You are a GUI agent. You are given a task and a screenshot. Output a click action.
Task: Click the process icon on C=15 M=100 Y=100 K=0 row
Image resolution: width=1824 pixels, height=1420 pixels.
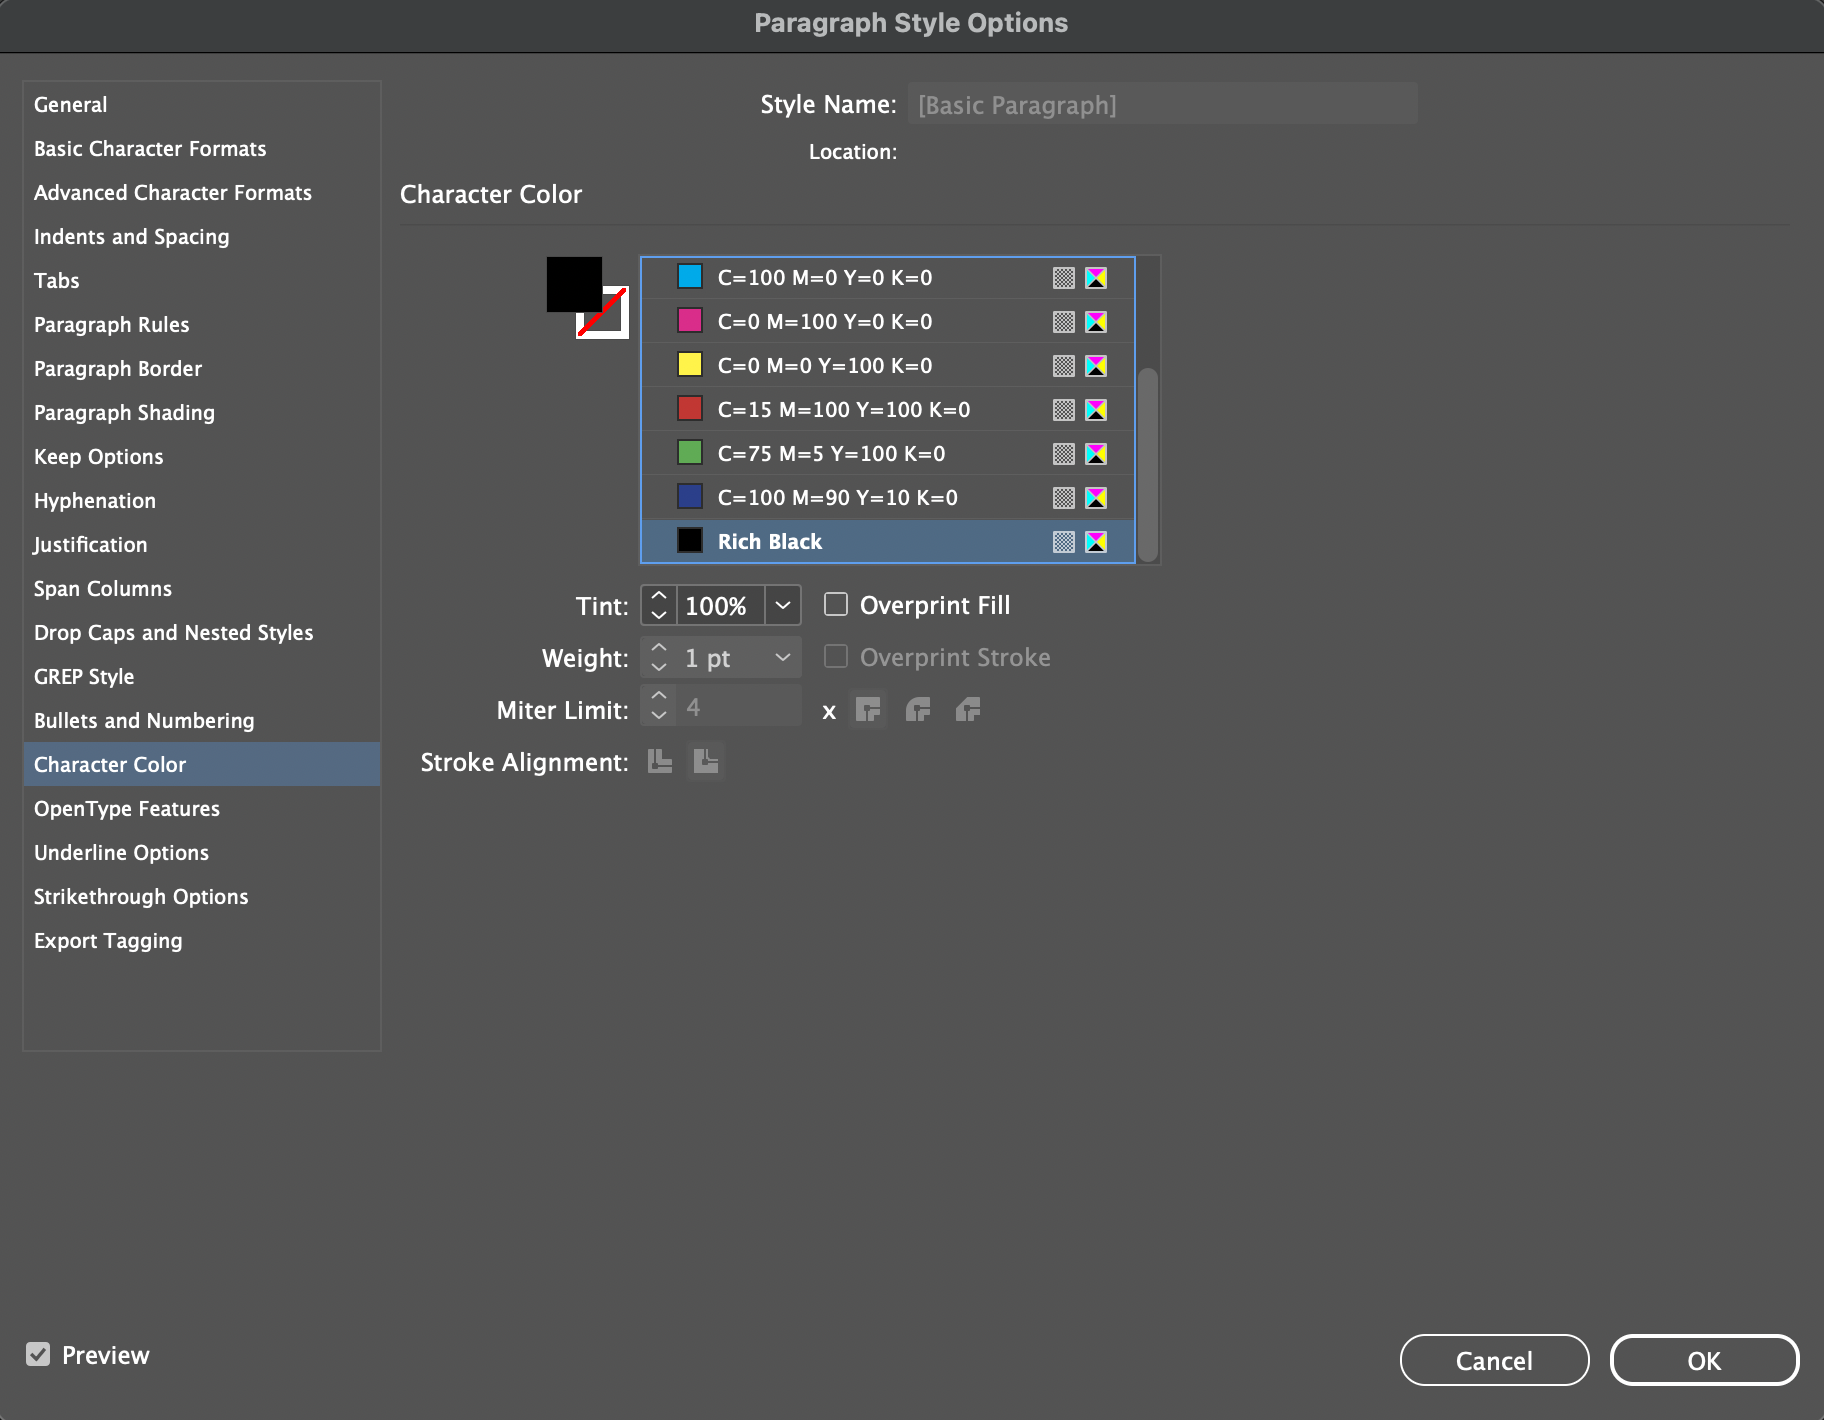[x=1064, y=410]
